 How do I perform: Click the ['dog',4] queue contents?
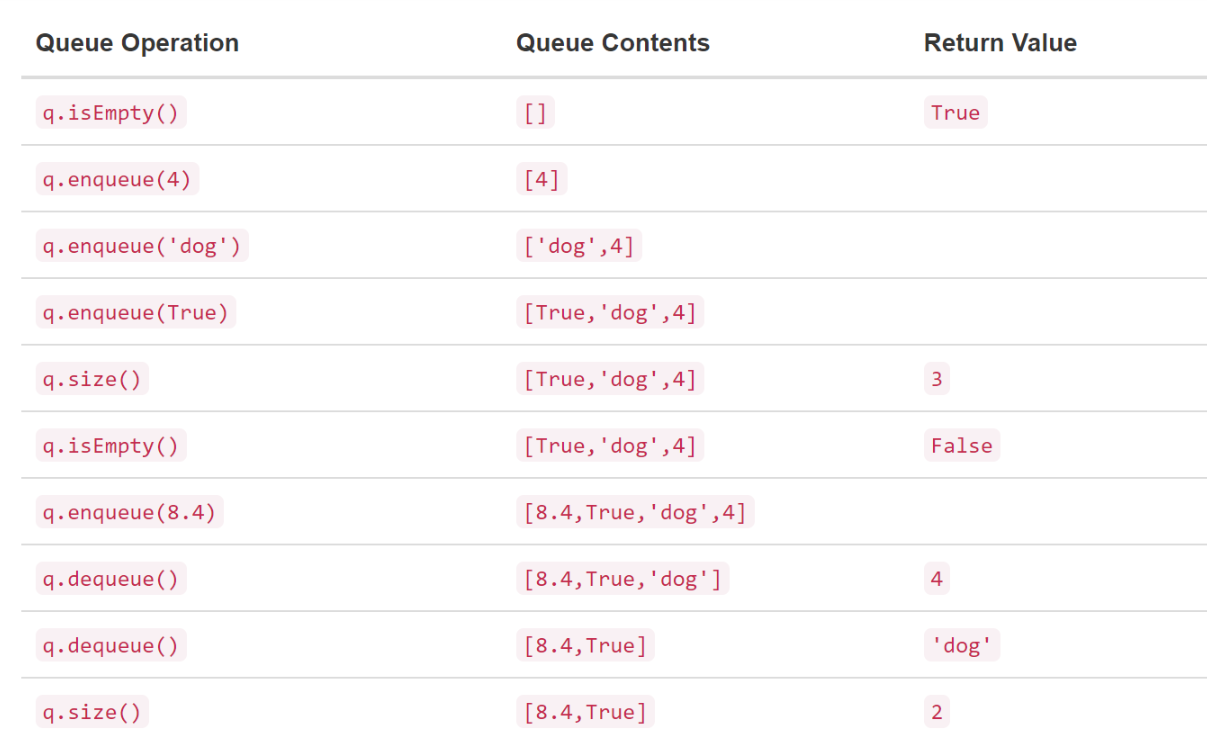[x=579, y=246]
